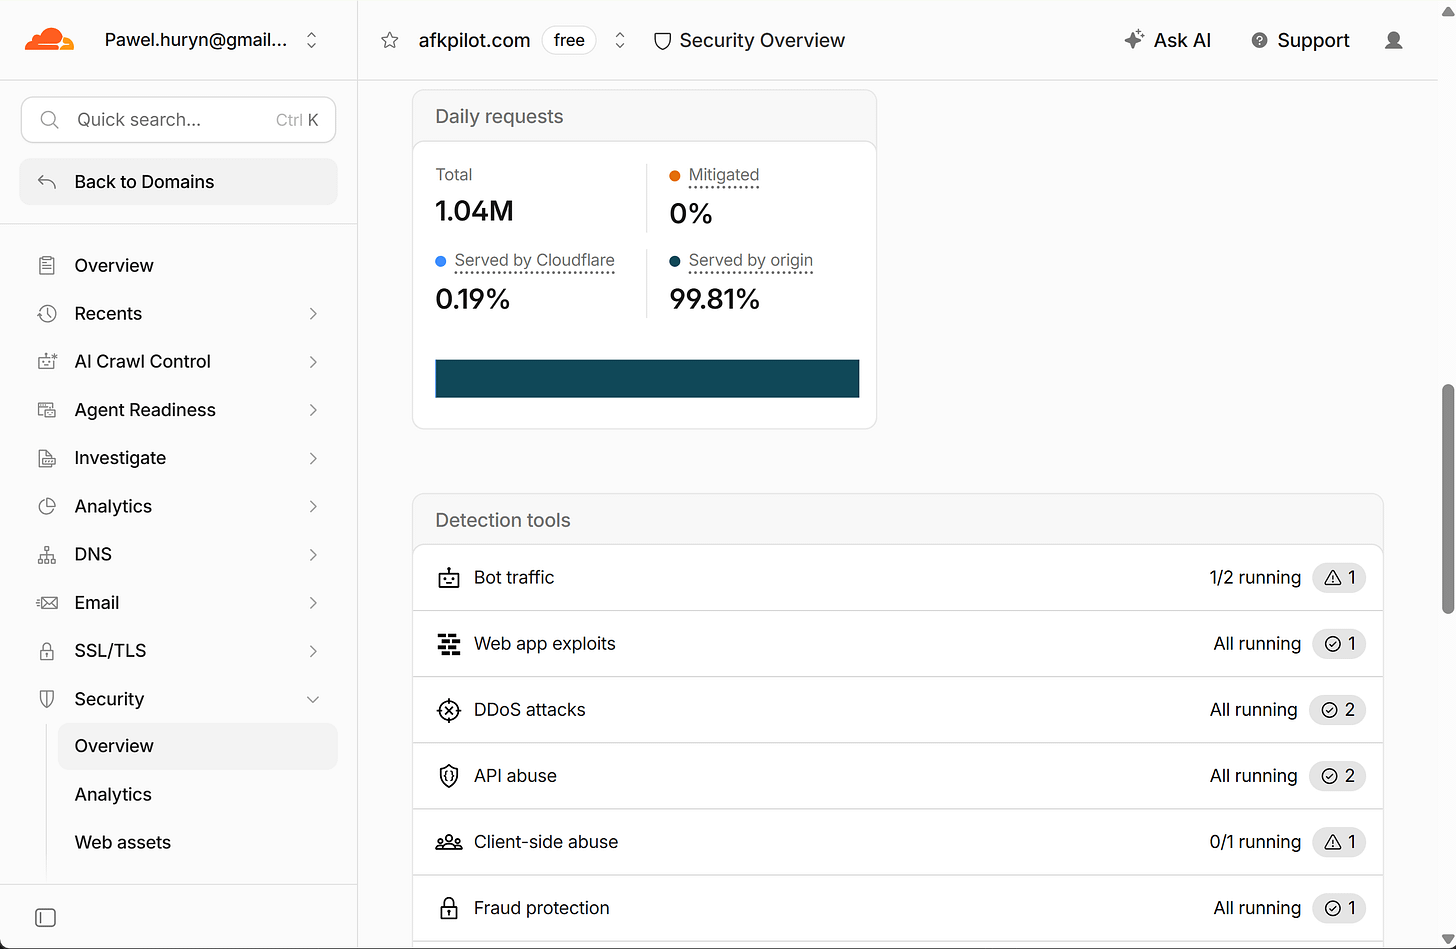1456x949 pixels.
Task: Click the DDoS attacks target icon
Action: 449,710
